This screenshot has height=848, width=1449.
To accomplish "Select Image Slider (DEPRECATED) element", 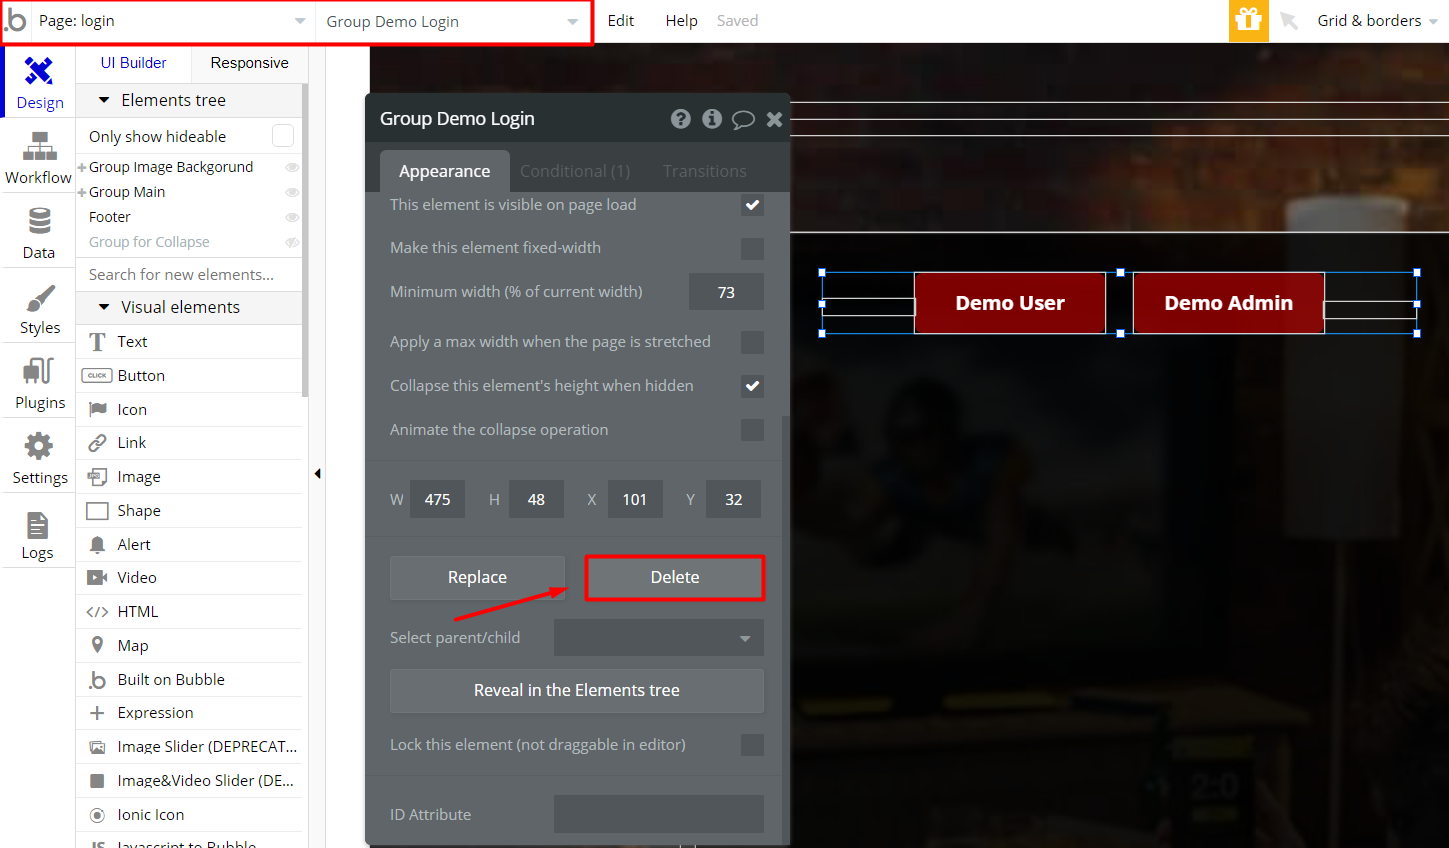I will click(x=190, y=747).
